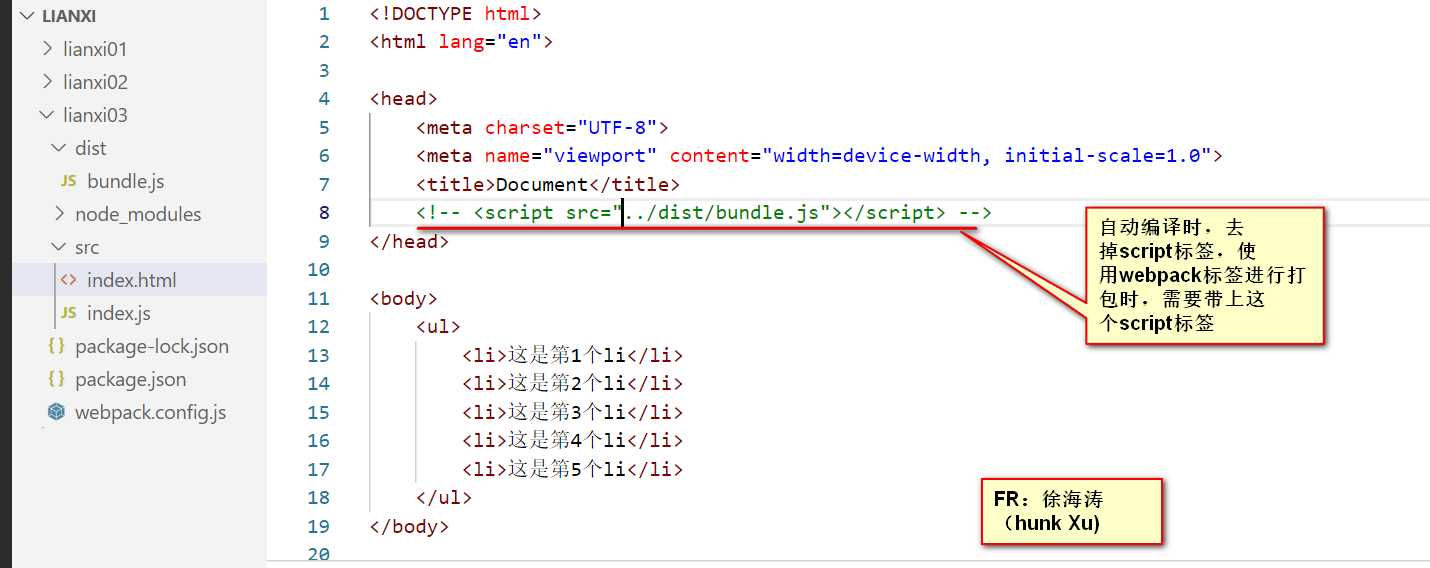
Task: Click the 这是第3个li list item line
Action: click(x=573, y=412)
